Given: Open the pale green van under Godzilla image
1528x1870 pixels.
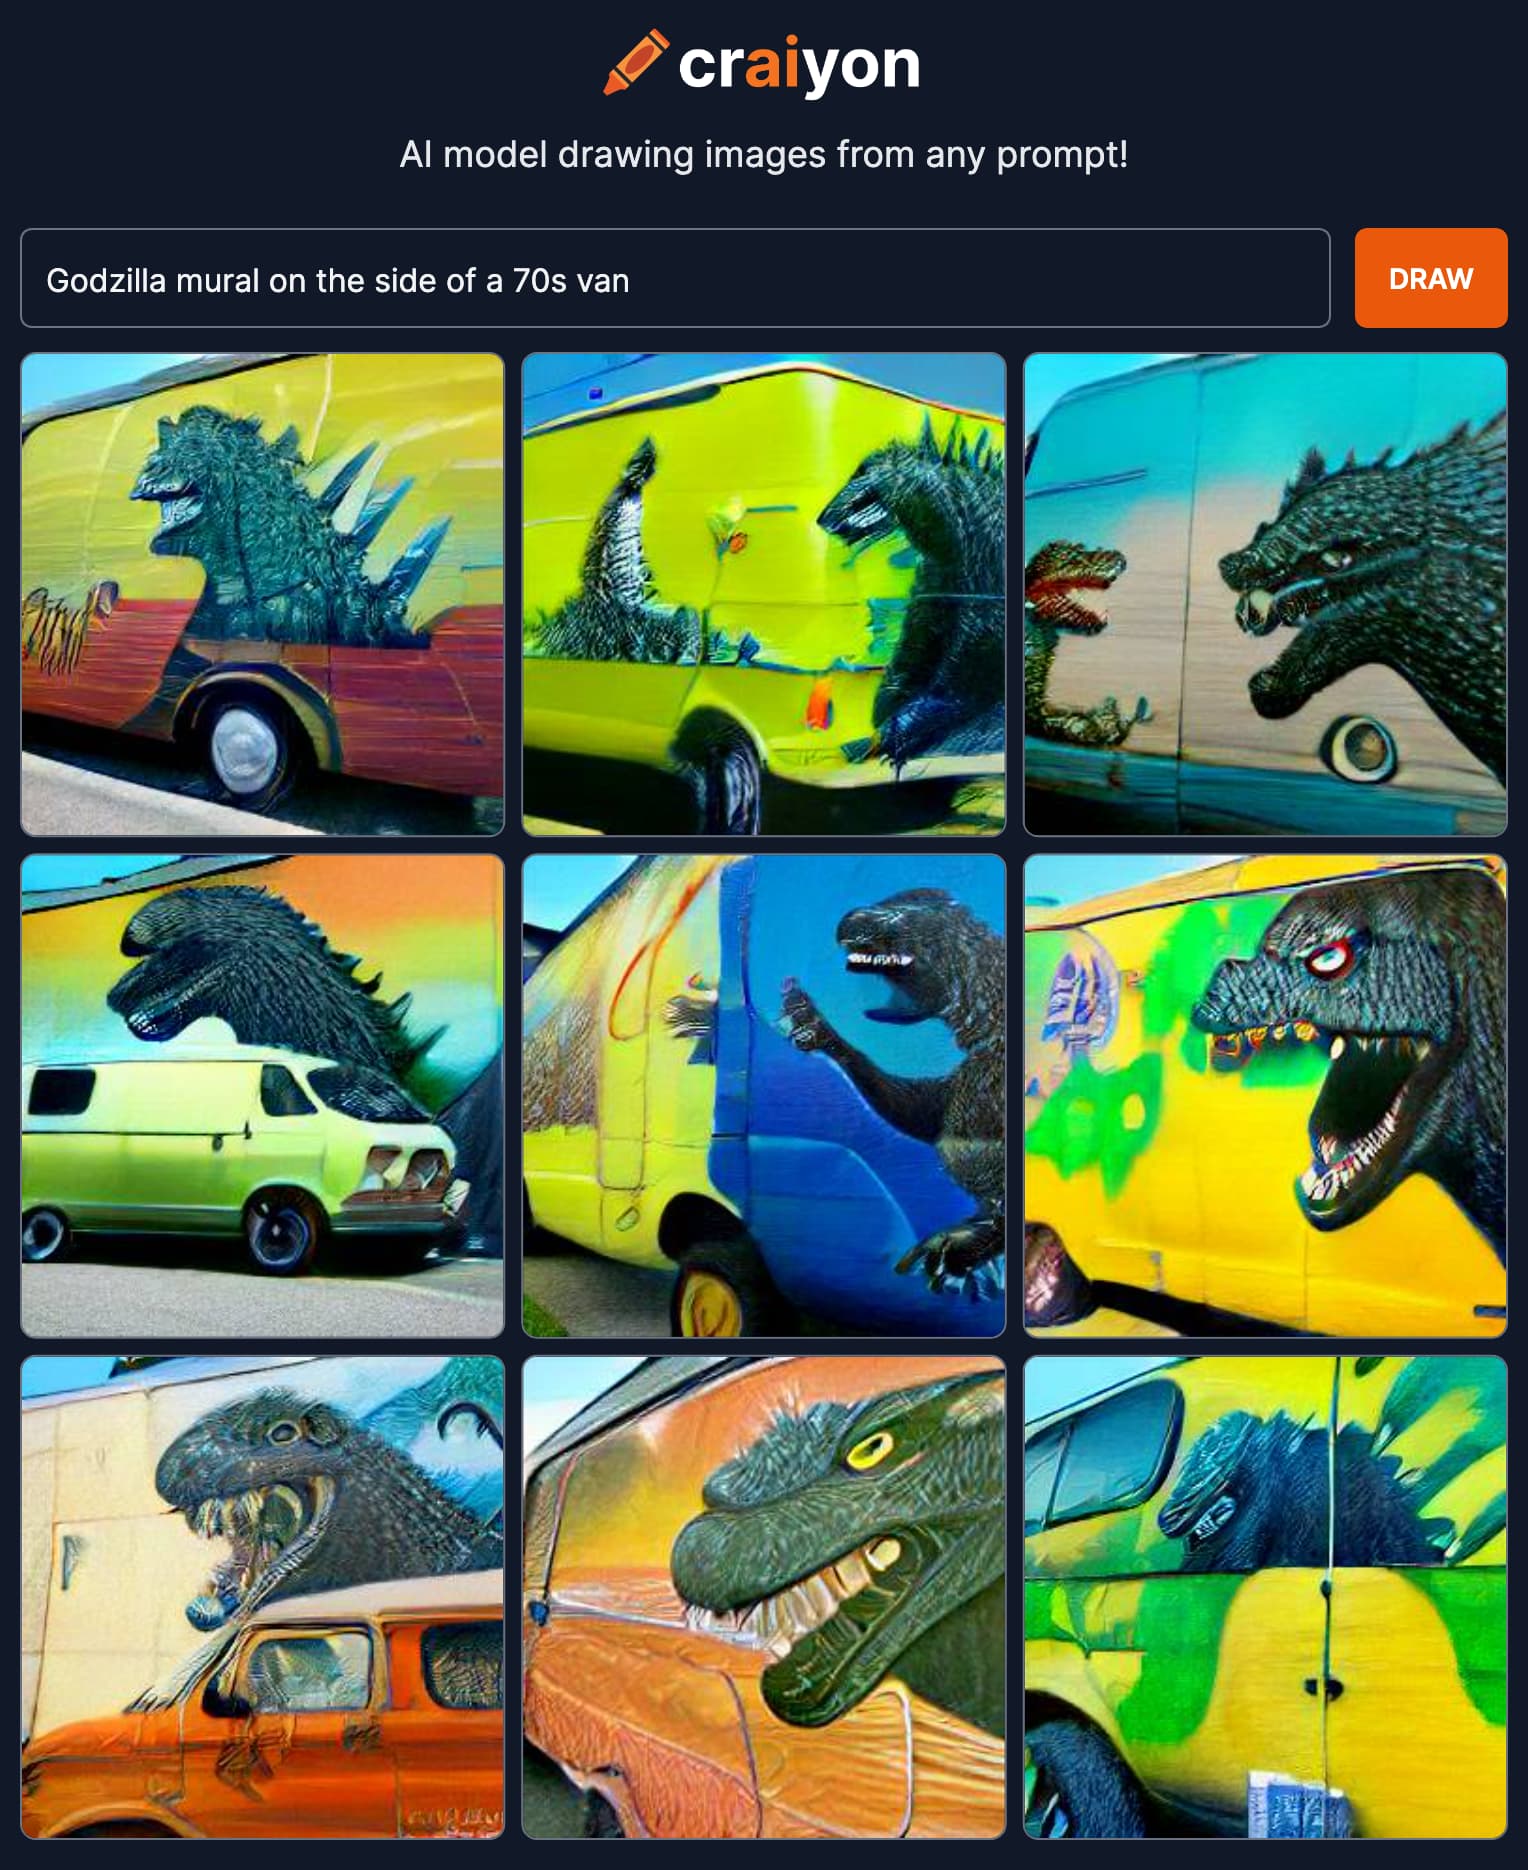Looking at the screenshot, I should pyautogui.click(x=262, y=1096).
